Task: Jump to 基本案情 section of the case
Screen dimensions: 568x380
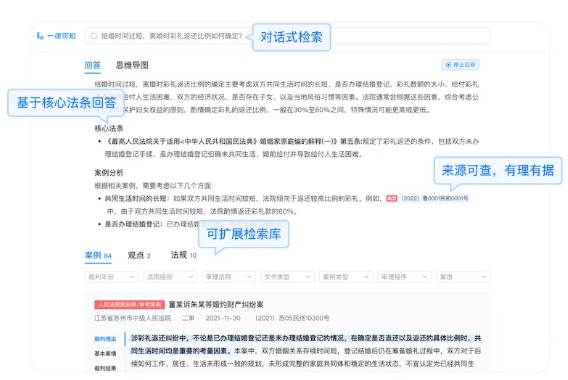Action: point(105,353)
